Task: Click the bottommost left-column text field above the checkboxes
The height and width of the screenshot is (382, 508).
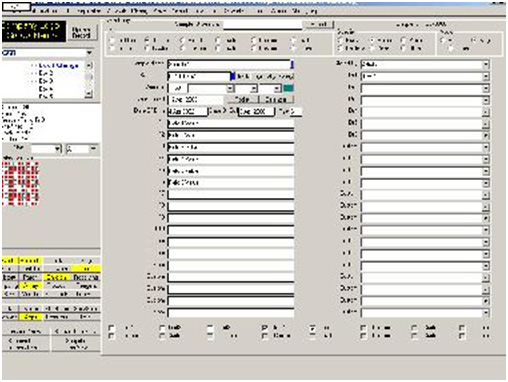Action: (x=231, y=313)
